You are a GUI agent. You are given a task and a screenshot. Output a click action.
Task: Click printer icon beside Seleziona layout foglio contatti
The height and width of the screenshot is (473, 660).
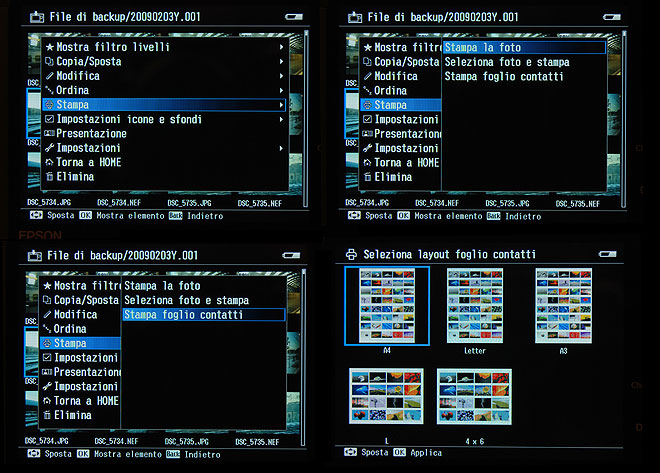tap(351, 255)
